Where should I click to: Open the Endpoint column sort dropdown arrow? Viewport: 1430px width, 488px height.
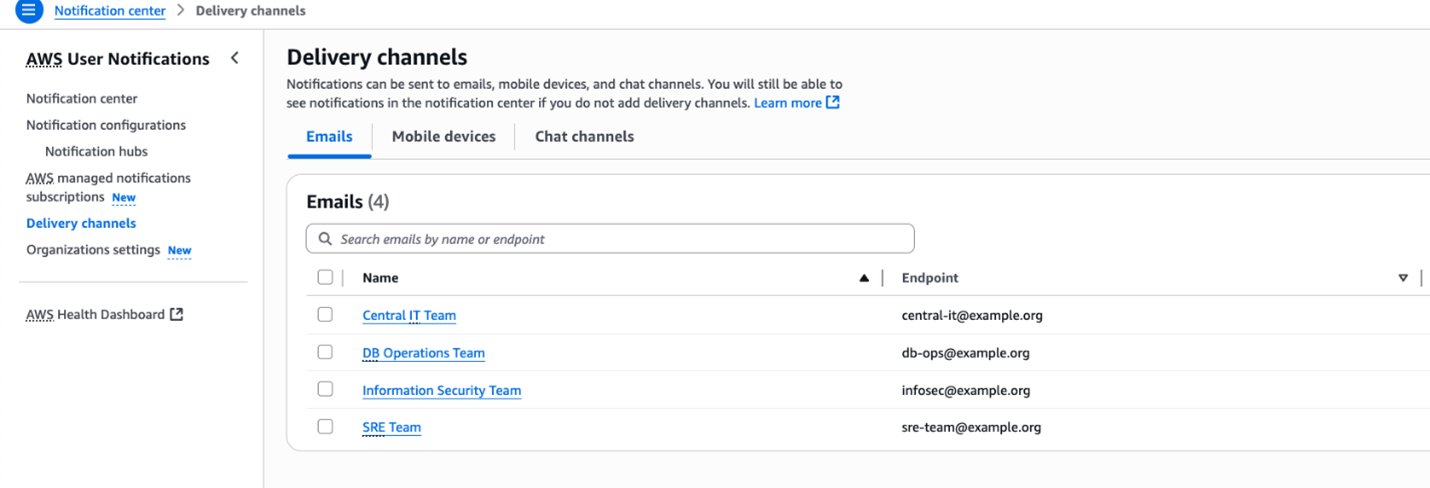point(1403,278)
